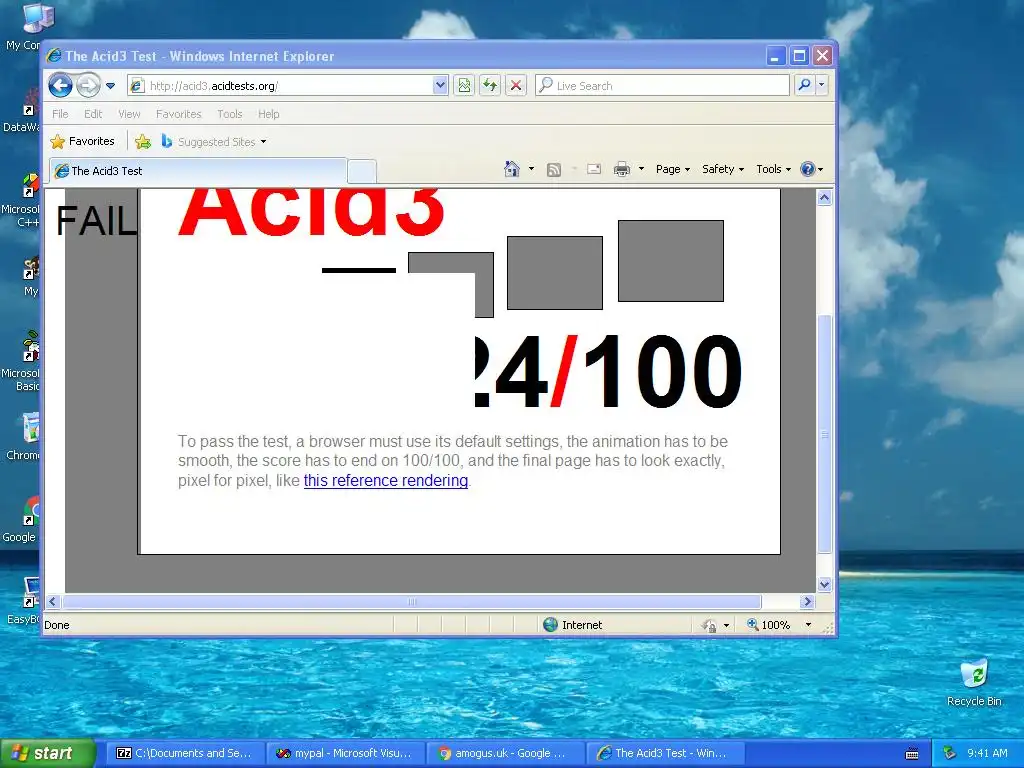
Task: Open the Edit menu
Action: point(93,114)
